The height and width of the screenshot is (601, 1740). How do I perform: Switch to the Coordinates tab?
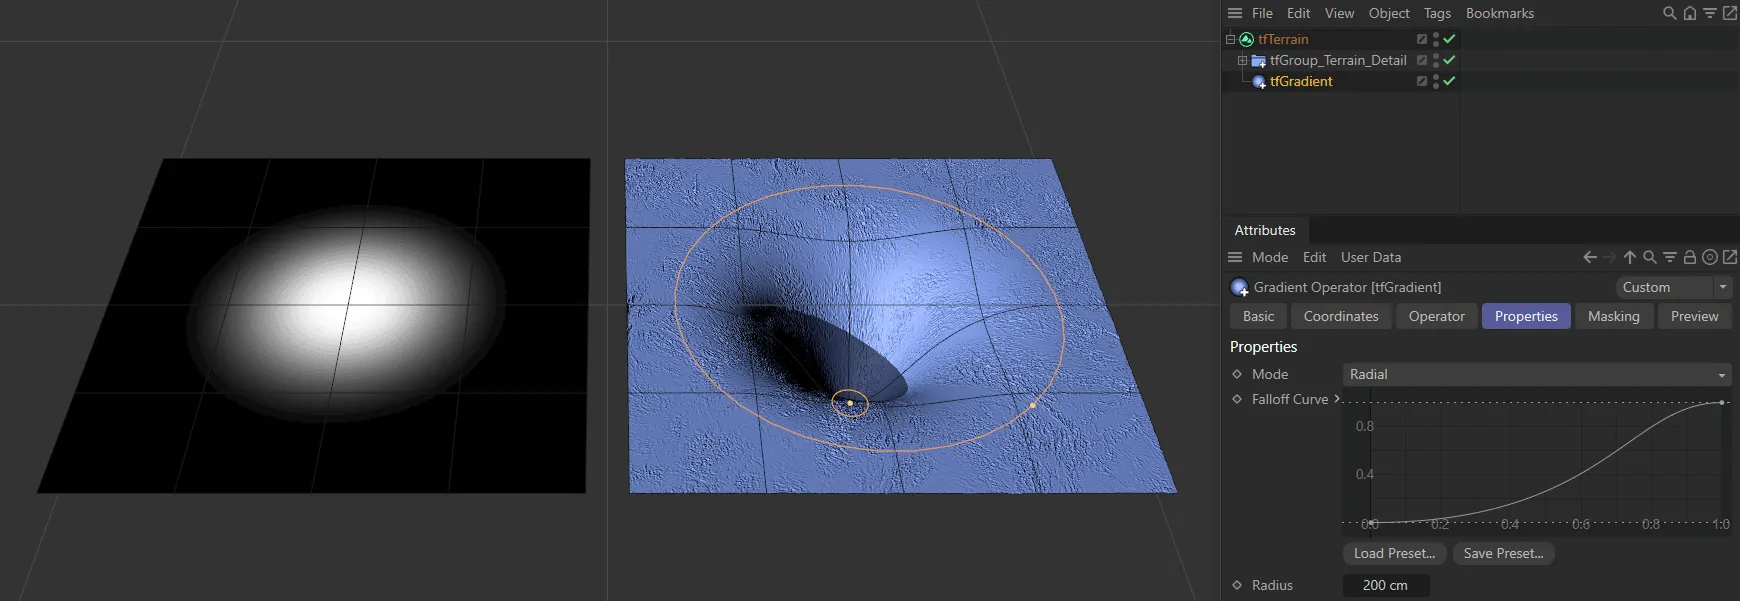[1341, 316]
